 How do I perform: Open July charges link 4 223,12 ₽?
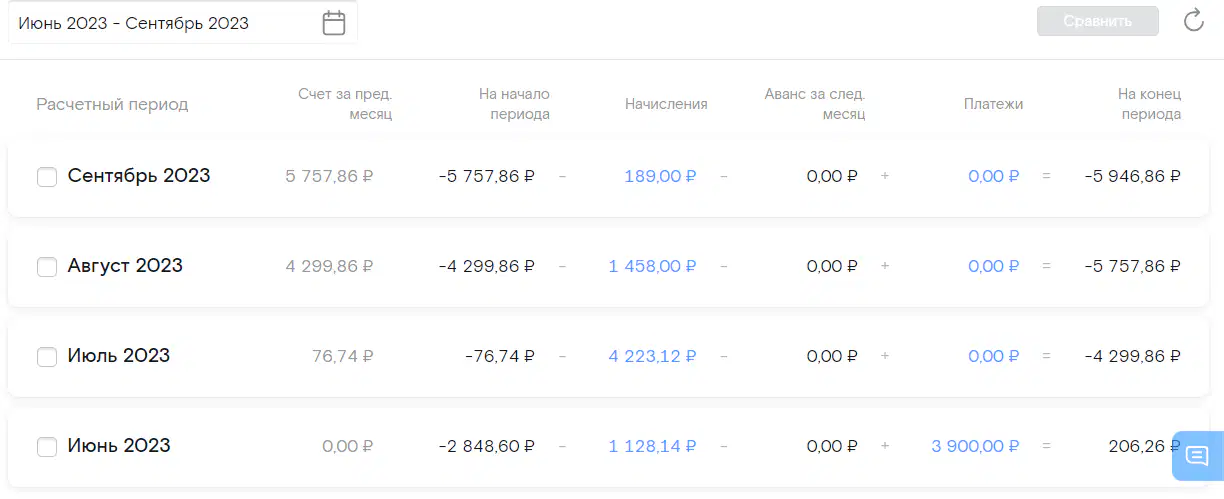[x=652, y=356]
